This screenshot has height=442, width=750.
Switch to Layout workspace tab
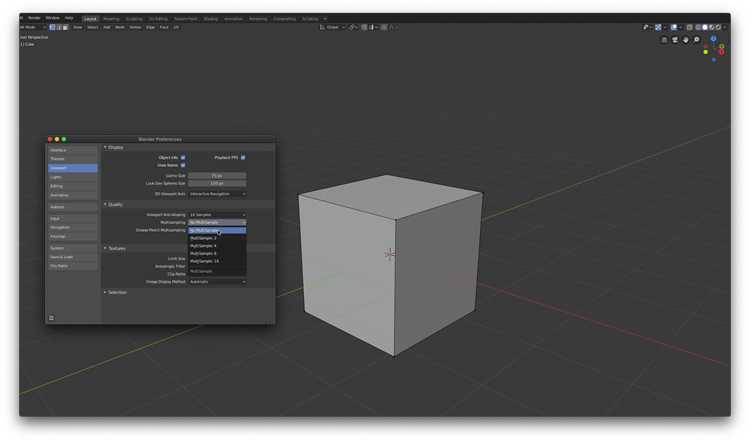90,19
